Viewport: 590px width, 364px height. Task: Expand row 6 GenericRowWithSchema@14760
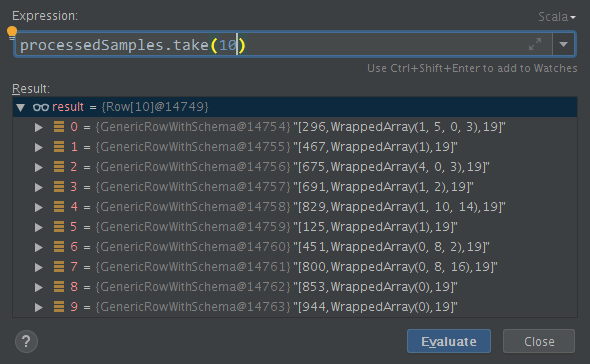38,247
